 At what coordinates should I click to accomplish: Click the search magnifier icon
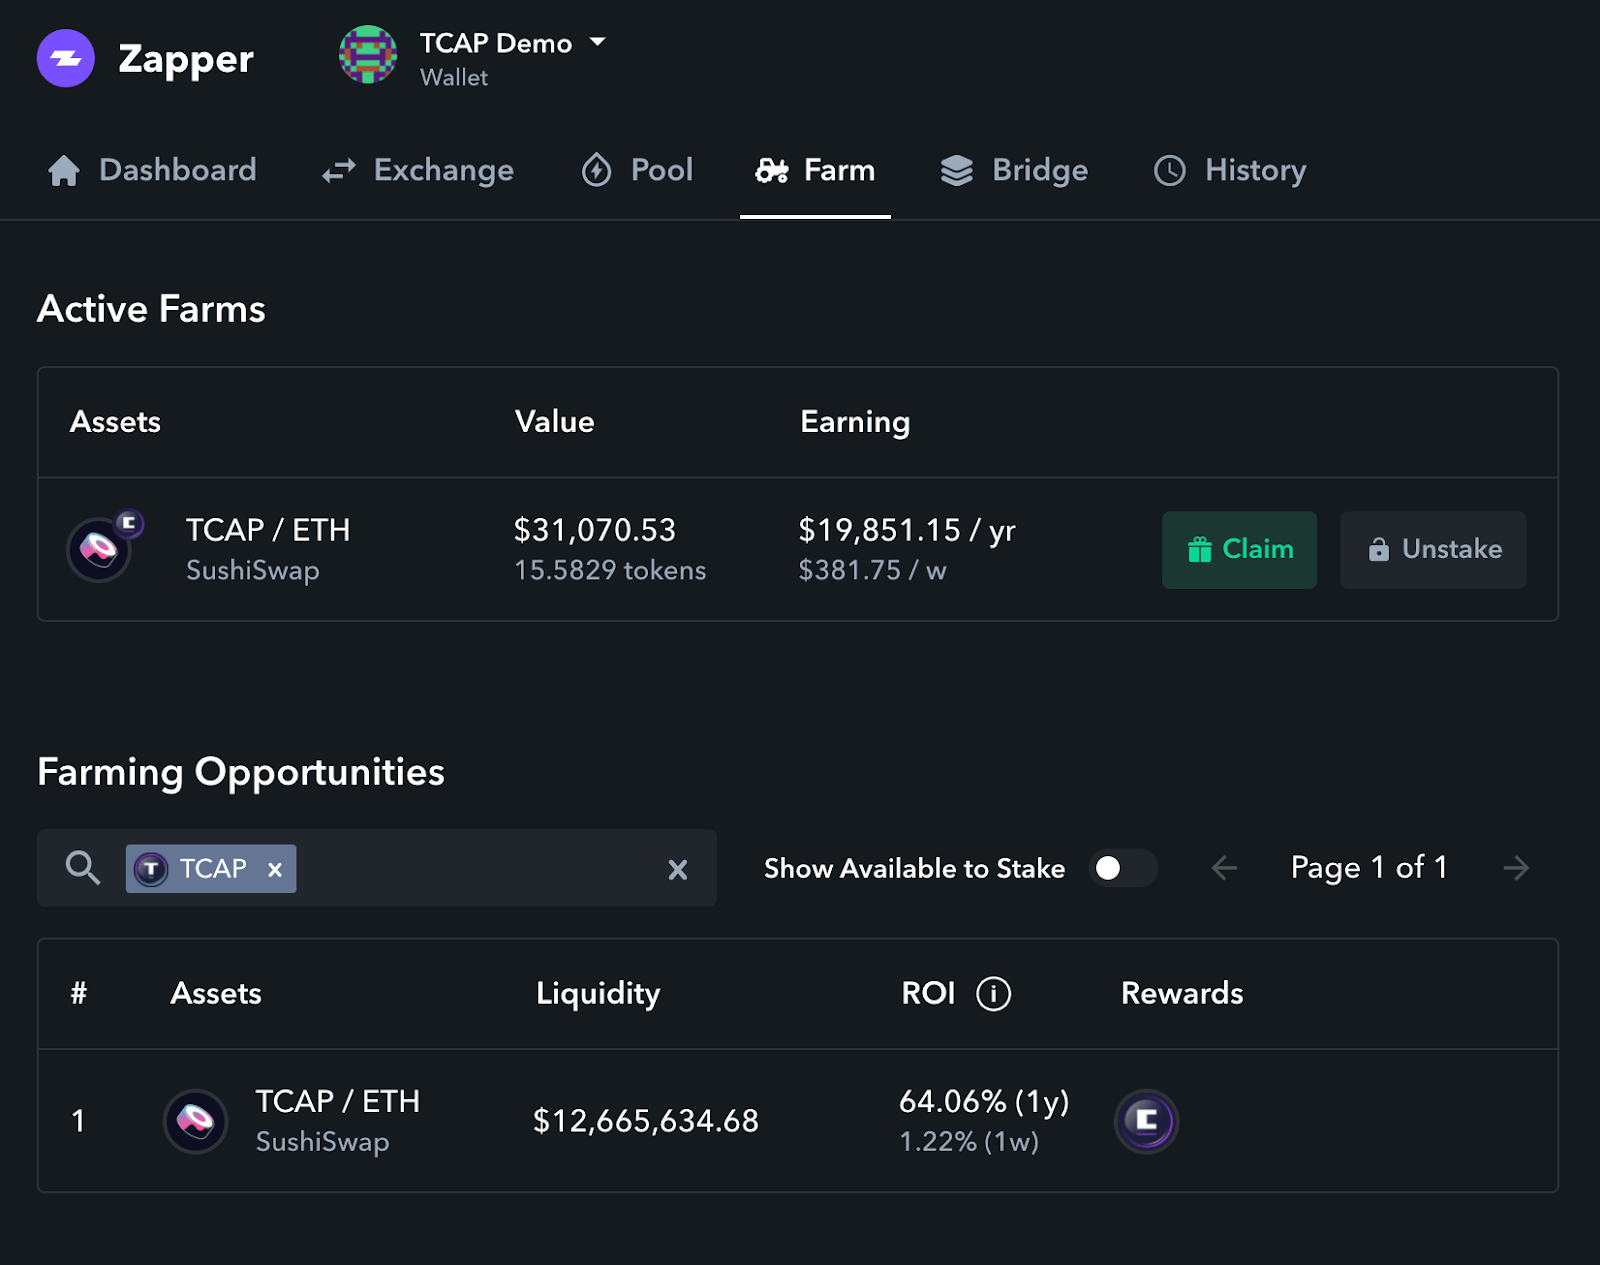(82, 868)
